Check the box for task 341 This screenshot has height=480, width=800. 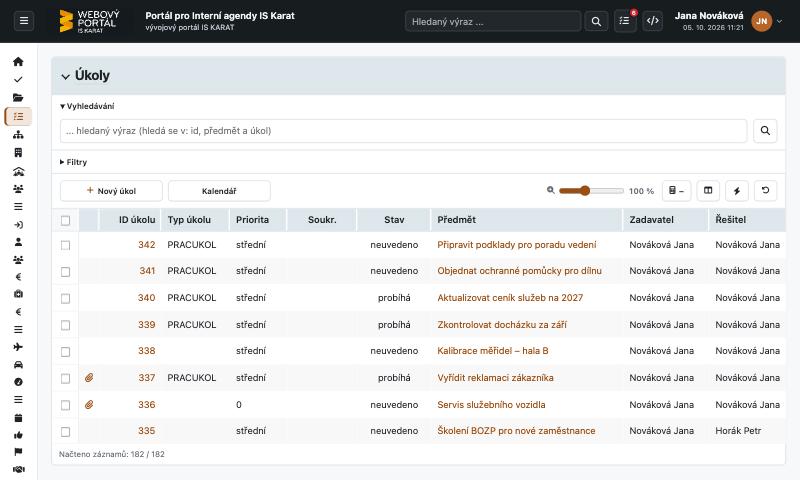[x=65, y=272]
